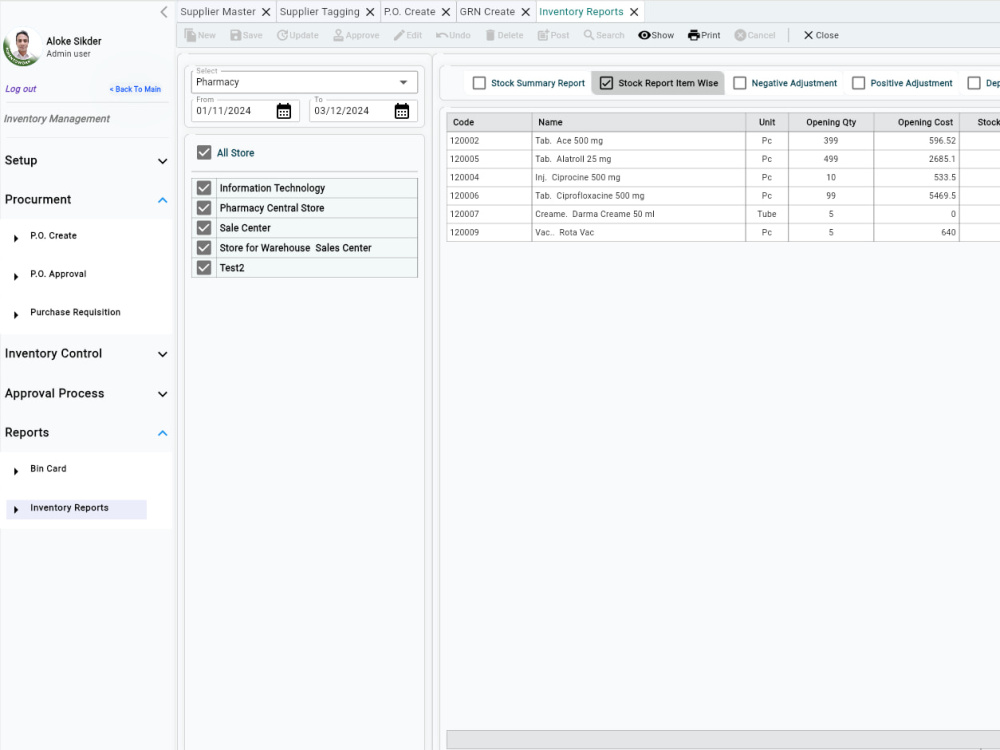Click the Log out link
This screenshot has height=750, width=1000.
tap(20, 89)
